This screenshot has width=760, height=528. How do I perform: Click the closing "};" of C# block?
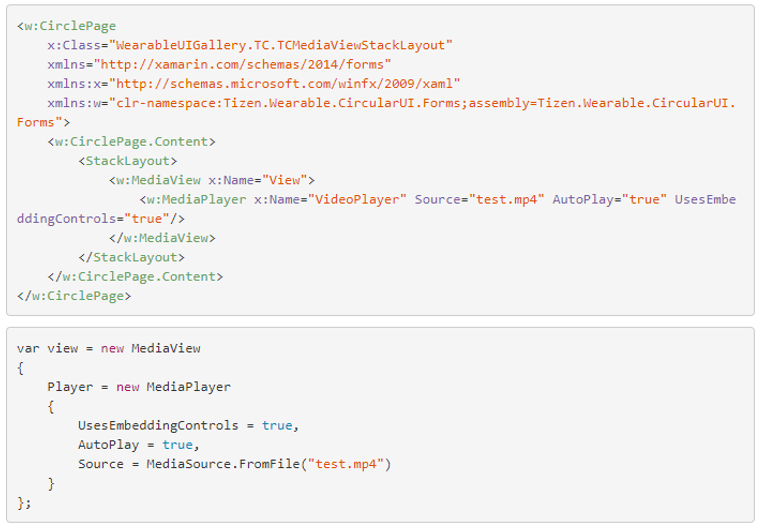click(24, 503)
